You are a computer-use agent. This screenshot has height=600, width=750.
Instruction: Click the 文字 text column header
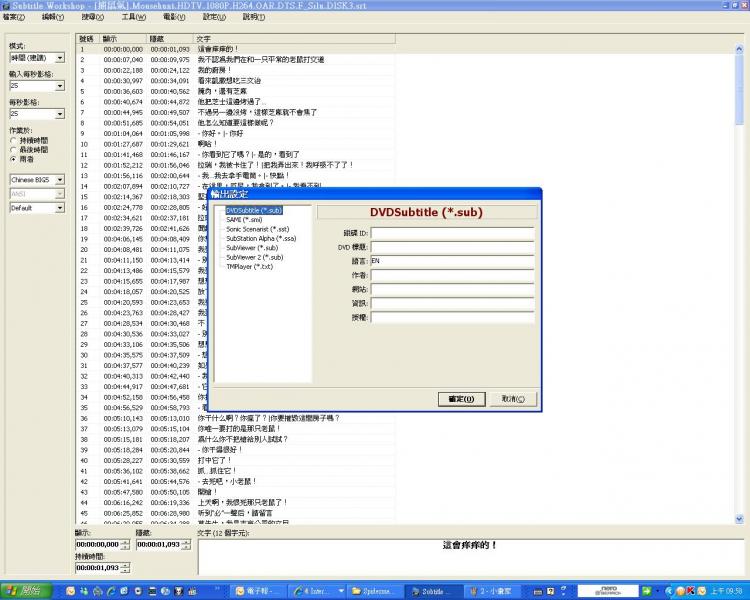point(294,39)
